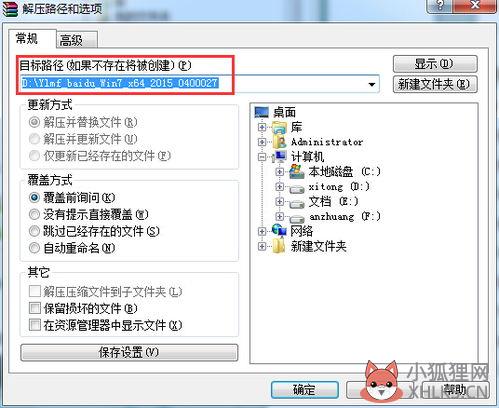Click the 确定 button
The height and width of the screenshot is (408, 499).
click(305, 389)
